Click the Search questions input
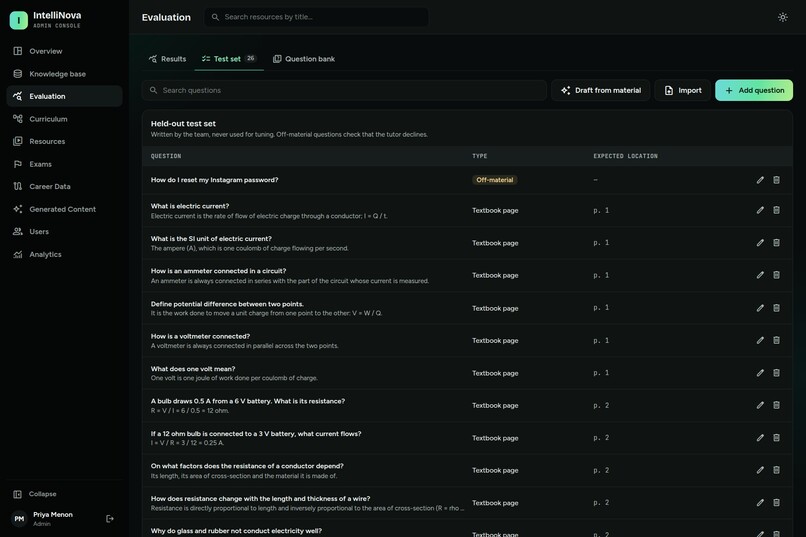The image size is (806, 537). point(344,90)
